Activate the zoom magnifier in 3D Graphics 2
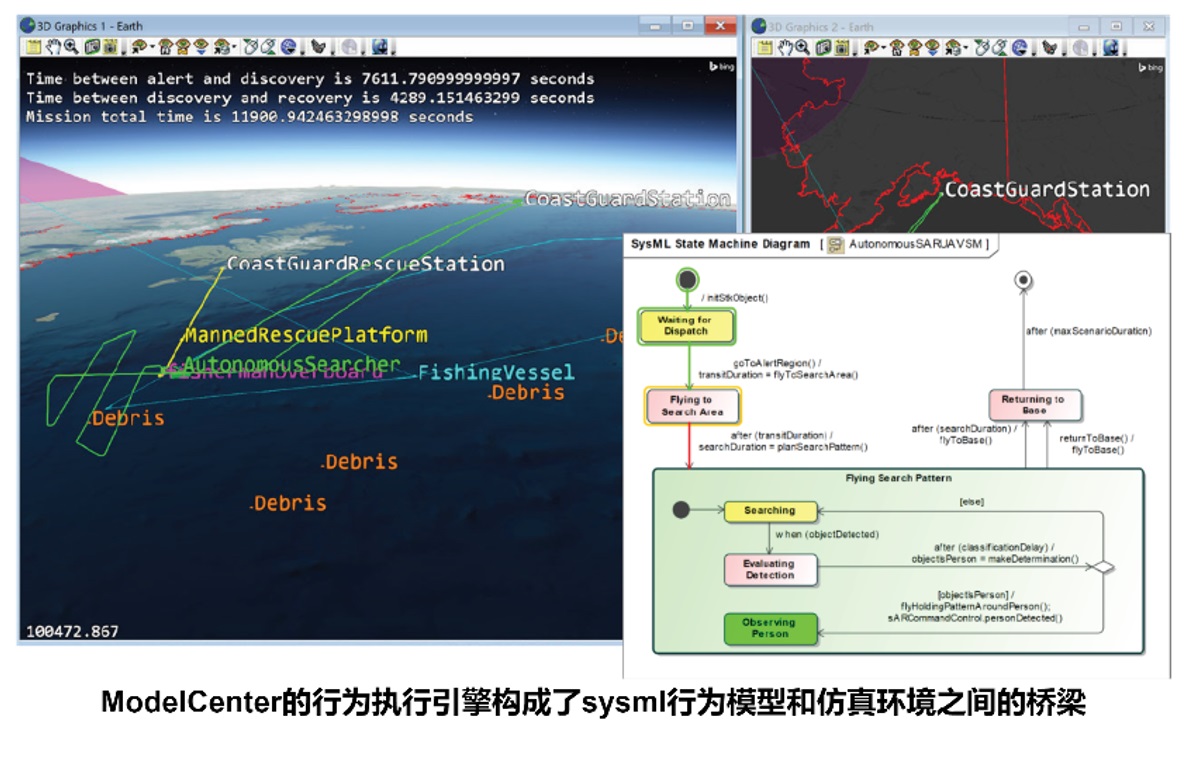Viewport: 1190px width, 771px height. point(802,48)
